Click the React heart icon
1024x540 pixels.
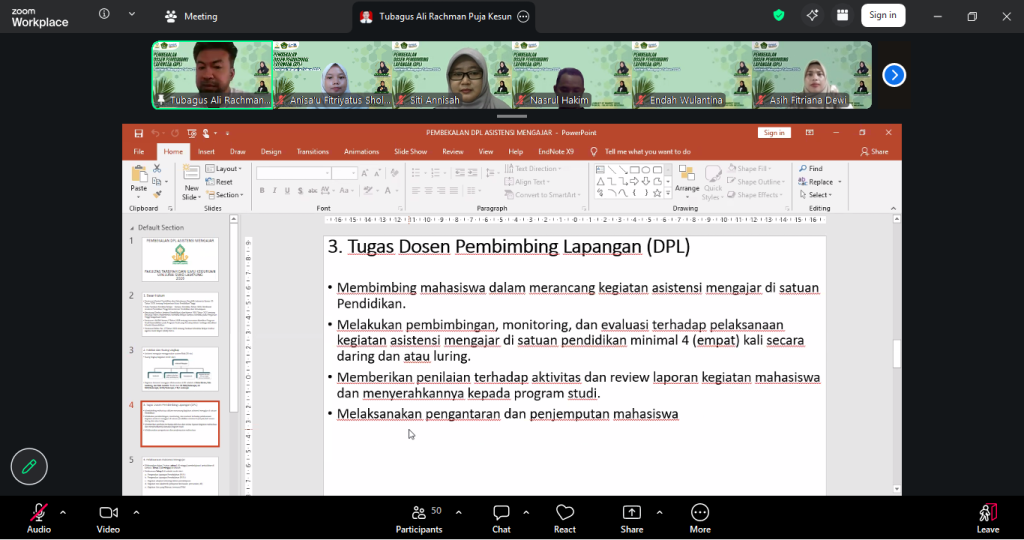coord(565,518)
